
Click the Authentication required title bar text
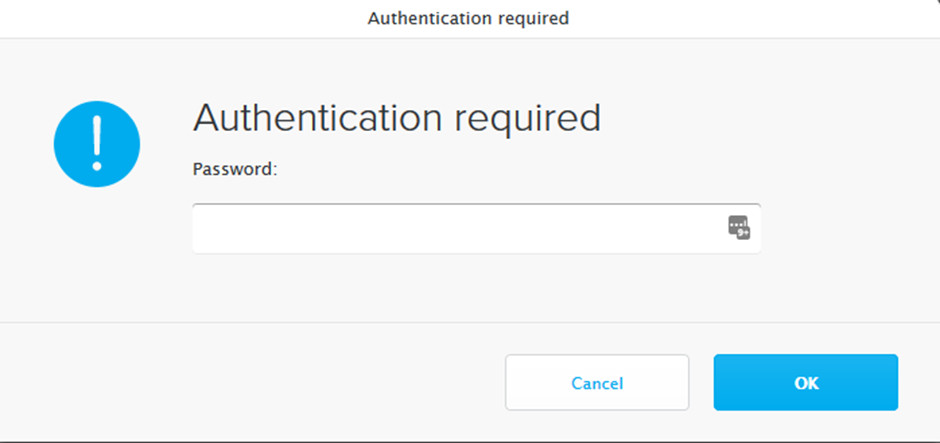[x=468, y=19]
